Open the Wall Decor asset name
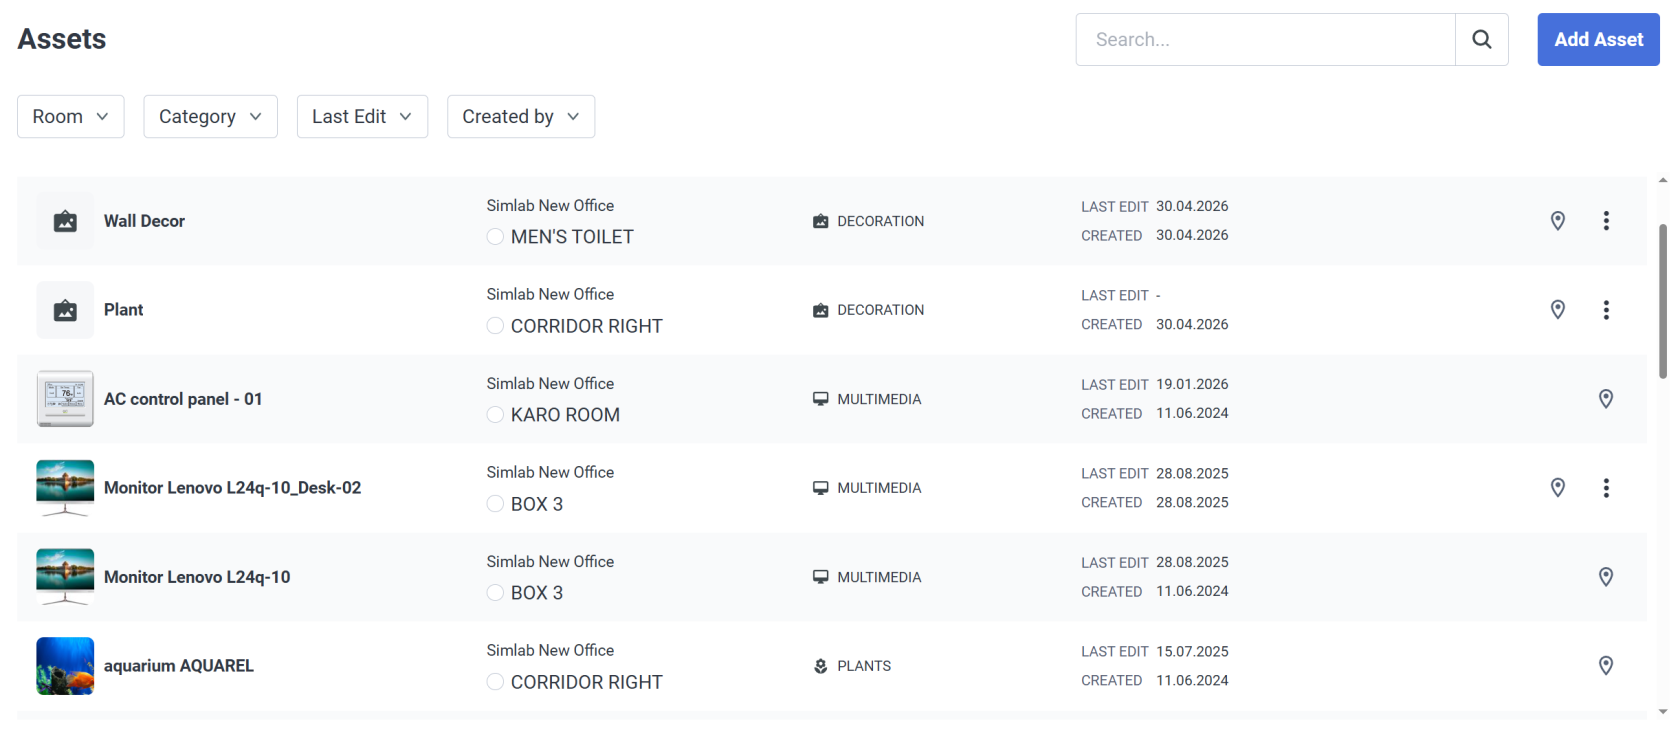The height and width of the screenshot is (741, 1680). (144, 221)
